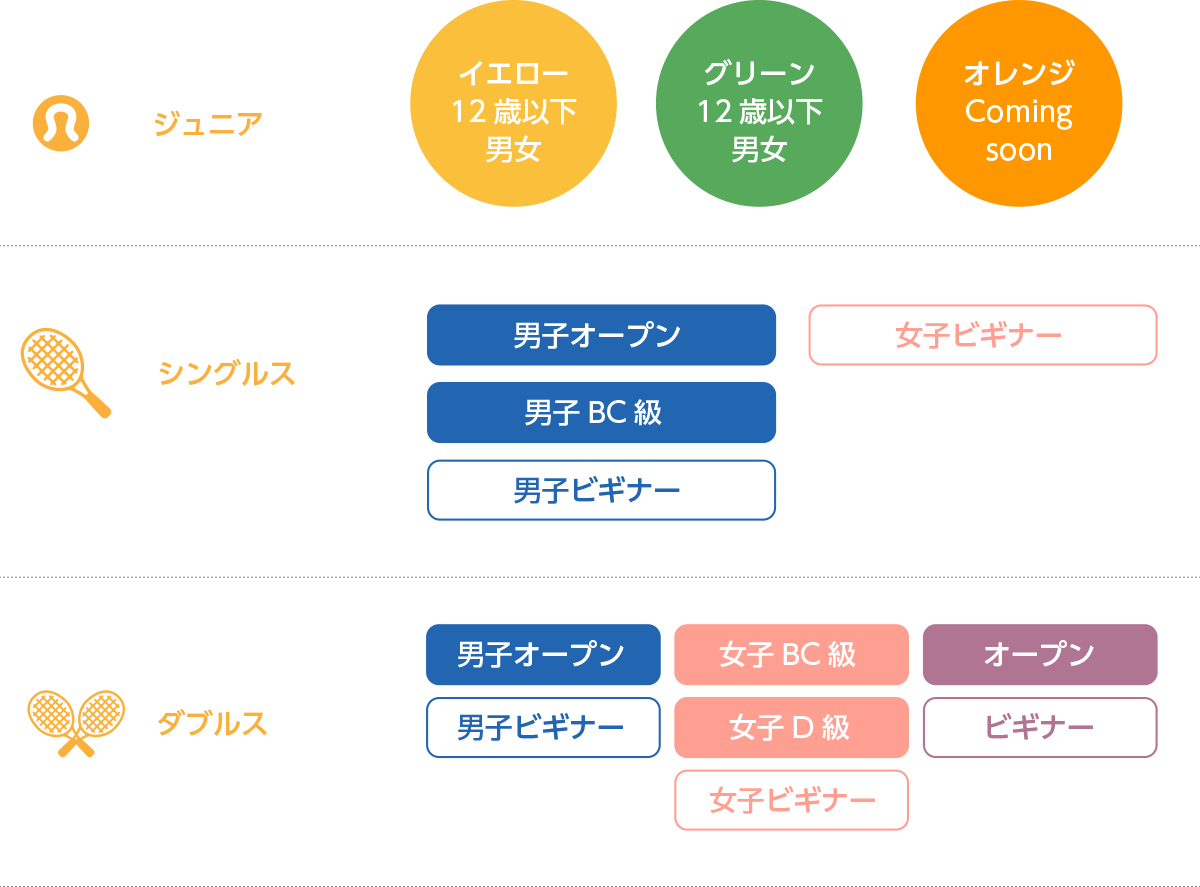Choose doubles 女子 BC 級 button

click(x=792, y=655)
